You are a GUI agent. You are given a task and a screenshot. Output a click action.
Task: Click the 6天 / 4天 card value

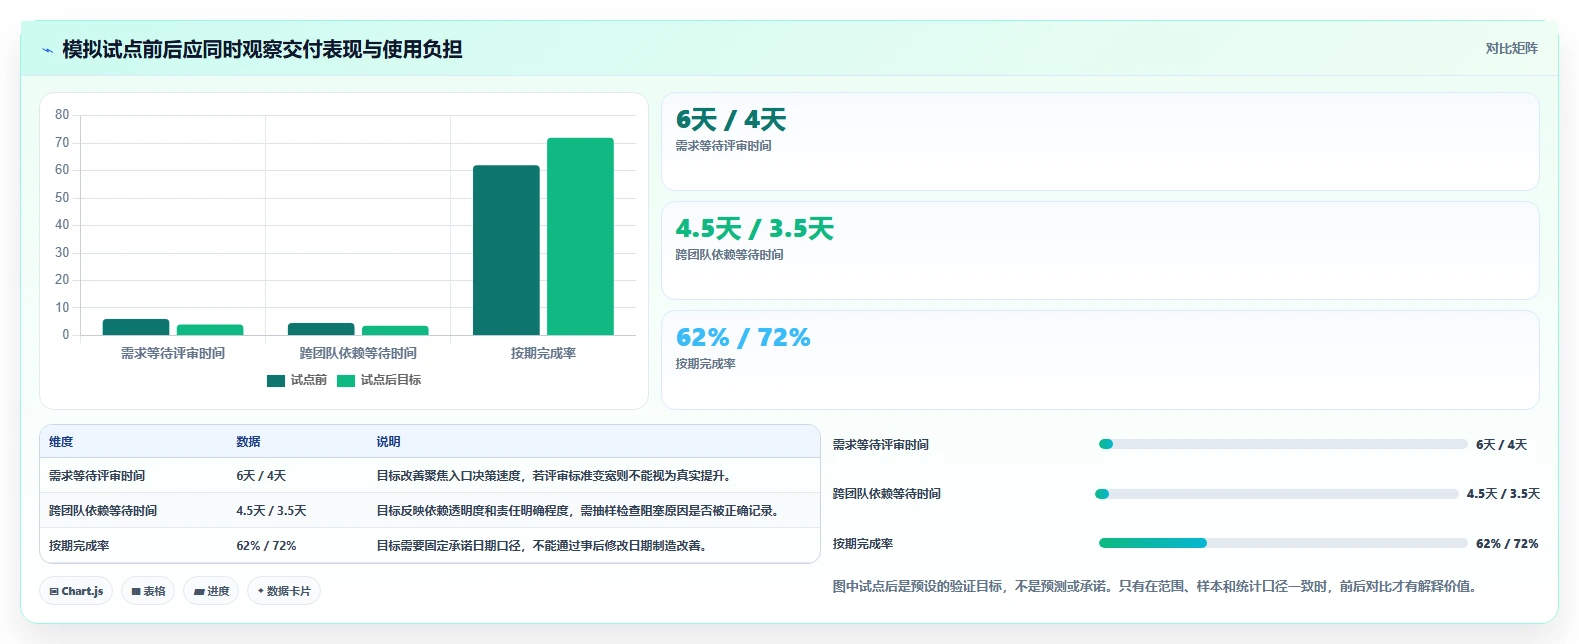(x=731, y=120)
